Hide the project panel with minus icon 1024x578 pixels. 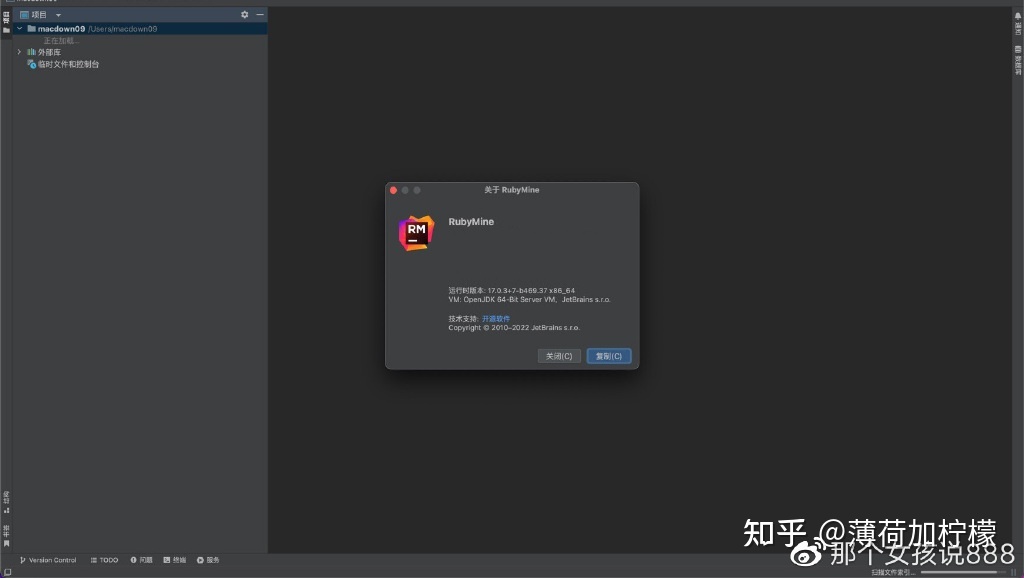pos(260,14)
